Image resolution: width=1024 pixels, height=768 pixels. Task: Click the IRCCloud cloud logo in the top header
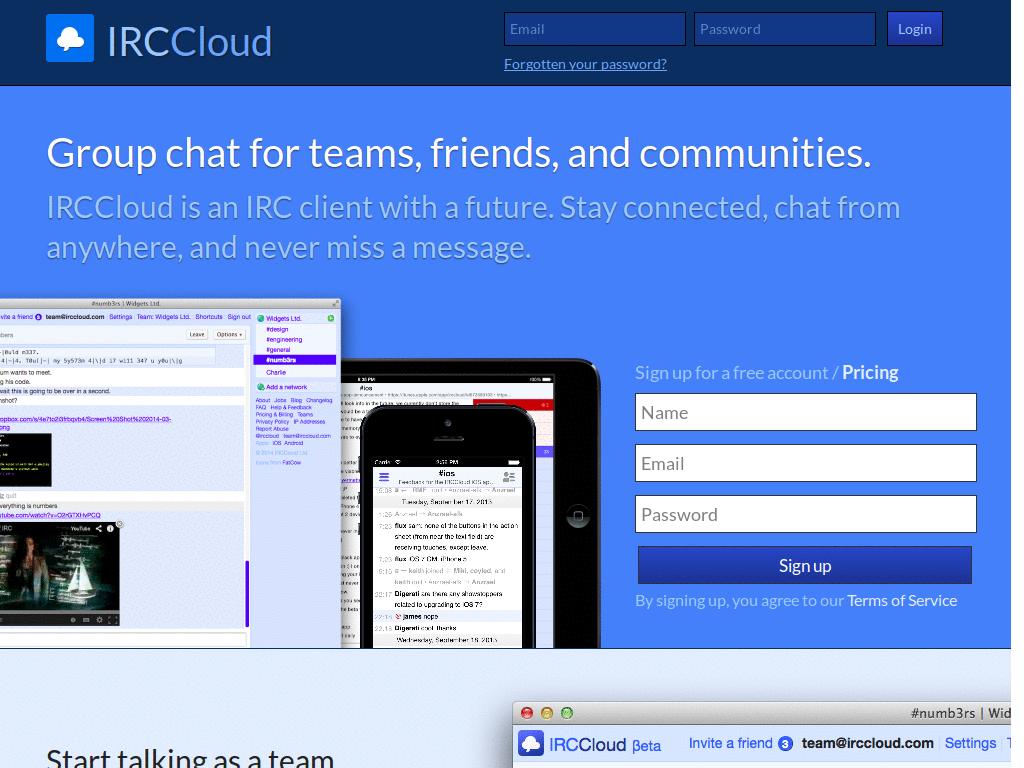(x=69, y=38)
